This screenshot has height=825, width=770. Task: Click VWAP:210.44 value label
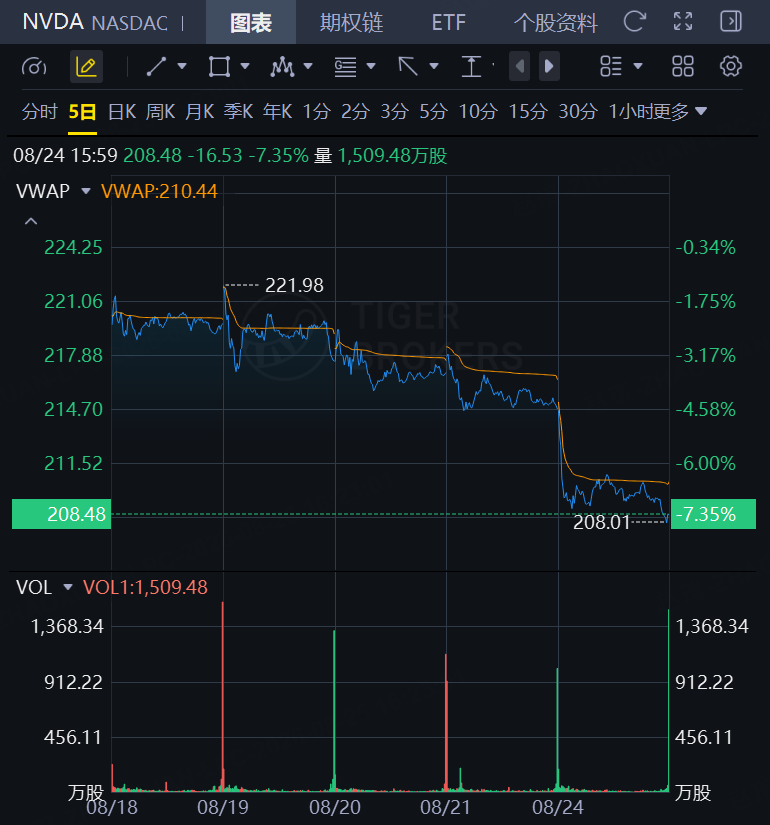tap(159, 191)
